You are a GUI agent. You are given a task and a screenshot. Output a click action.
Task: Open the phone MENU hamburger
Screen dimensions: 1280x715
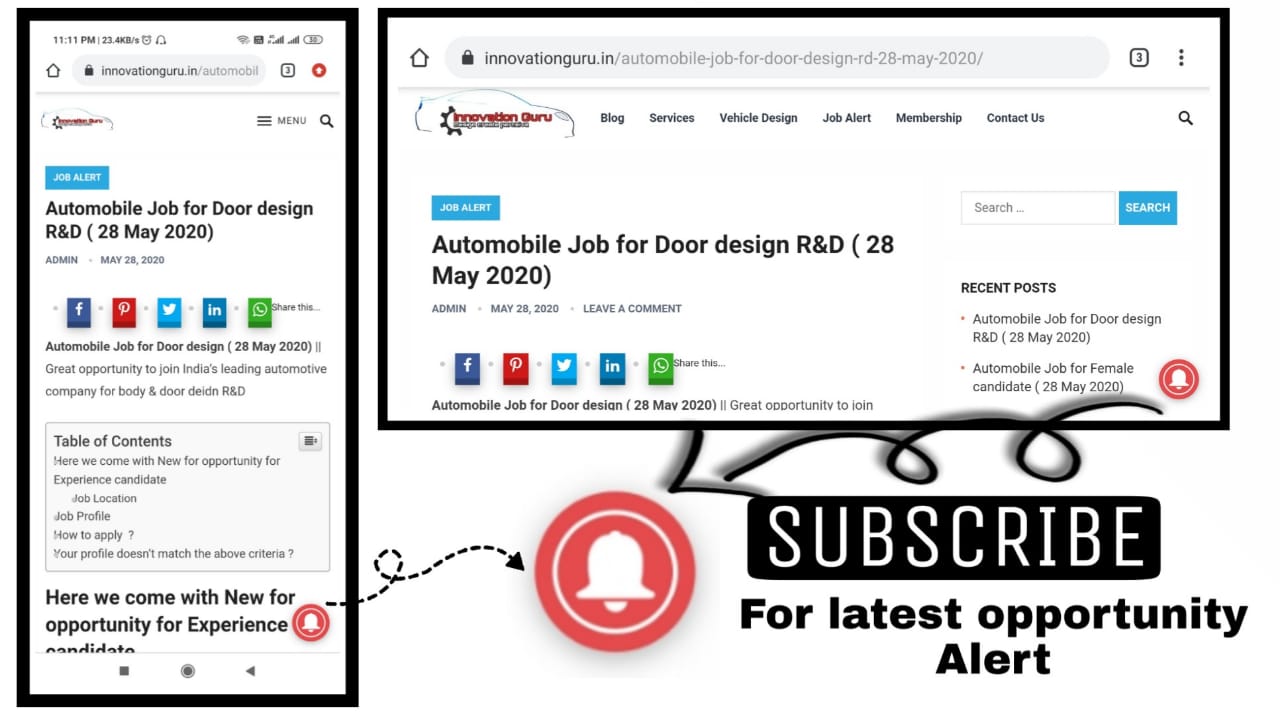[x=282, y=121]
